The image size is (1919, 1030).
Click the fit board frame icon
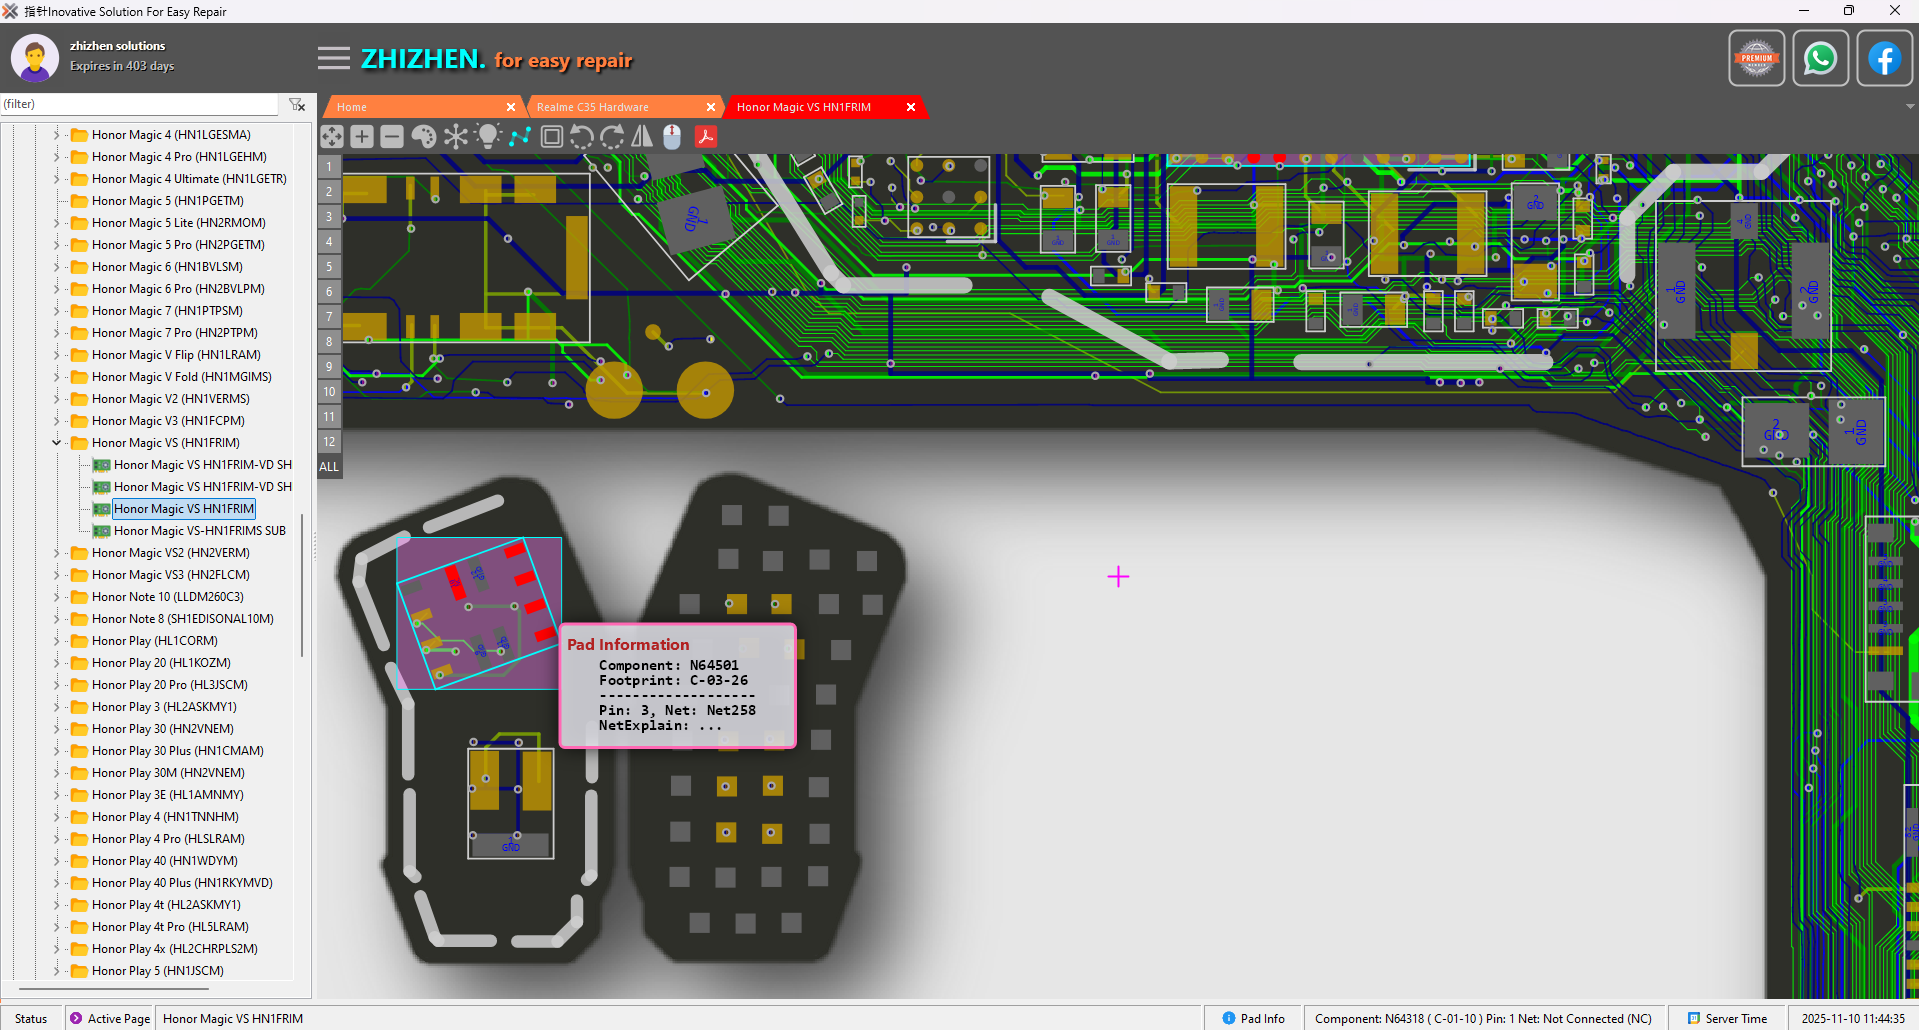tap(551, 137)
